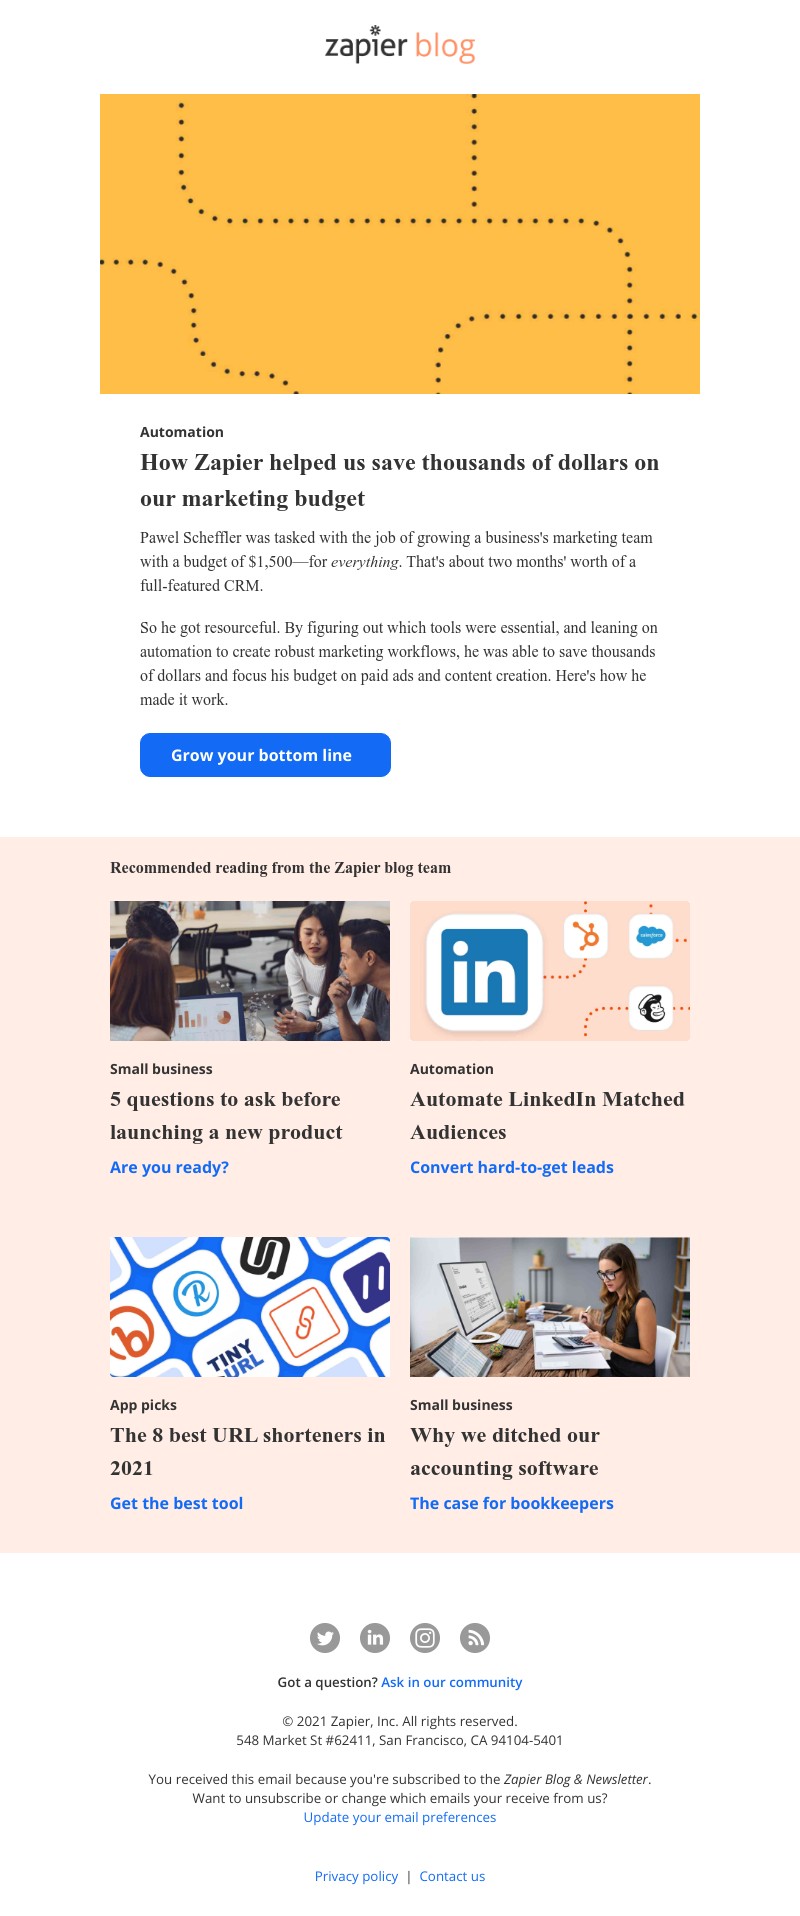Click Ask in our community link
Viewport: 800px width, 1916px height.
click(452, 1682)
